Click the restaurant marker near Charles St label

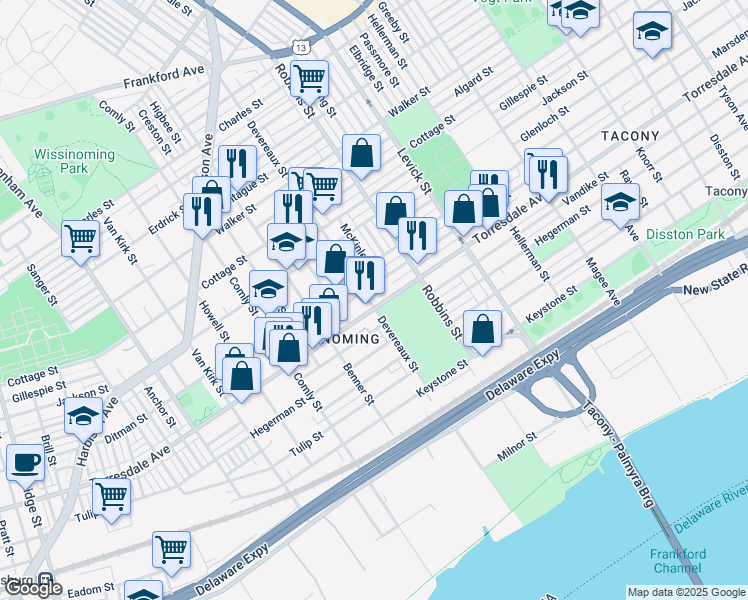pyautogui.click(x=238, y=164)
